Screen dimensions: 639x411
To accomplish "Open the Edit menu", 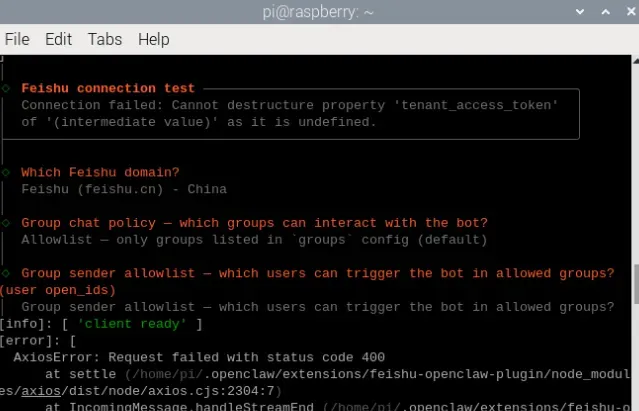I will coord(58,39).
